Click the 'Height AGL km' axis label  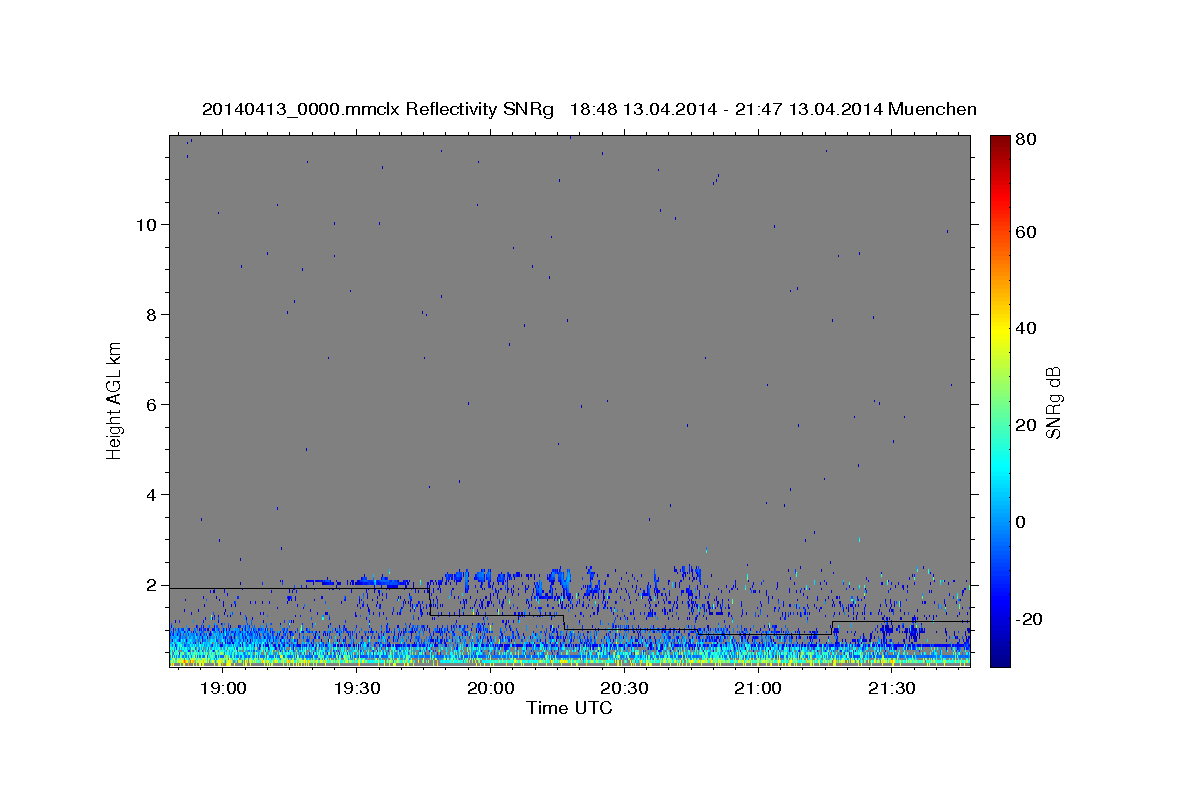(x=115, y=402)
